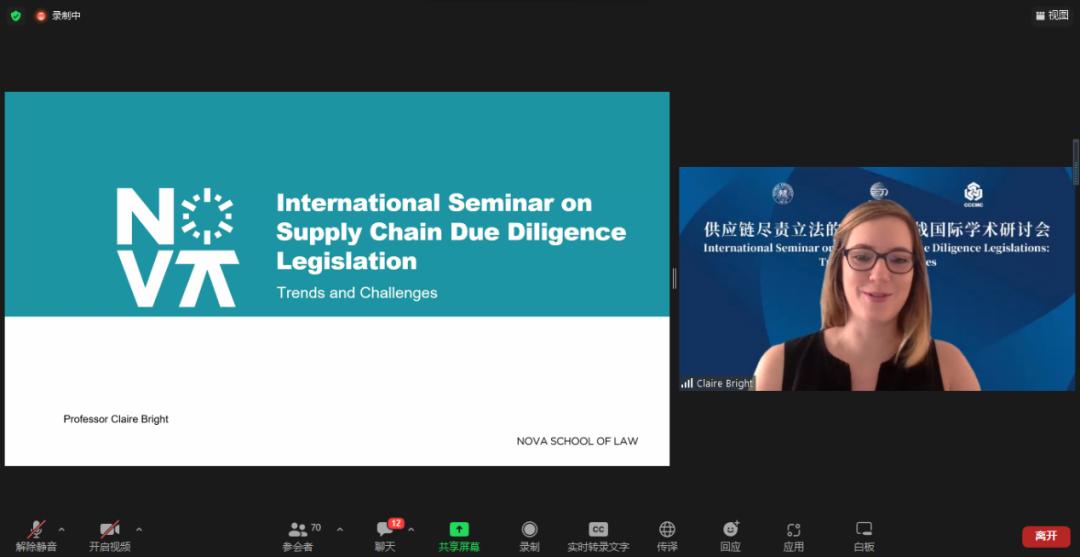Open Reactions emoji menu (回应)
The image size is (1080, 557).
[x=730, y=535]
